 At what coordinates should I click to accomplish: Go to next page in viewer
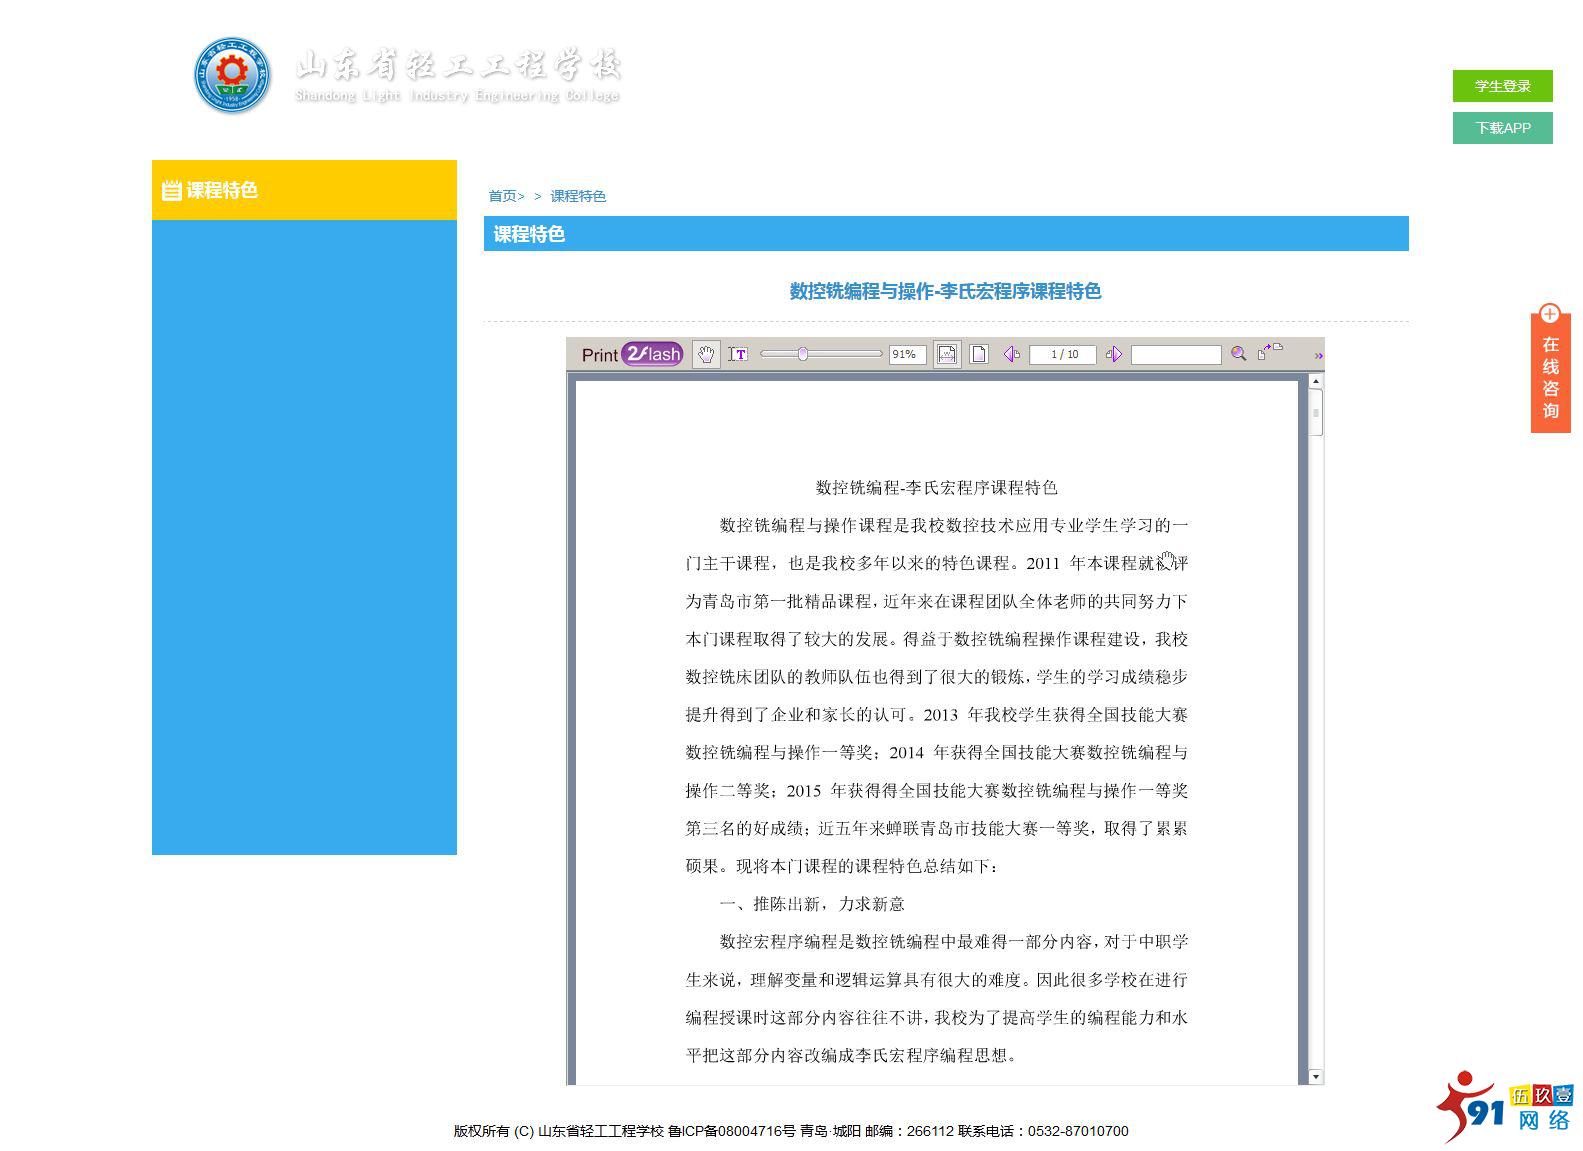point(1114,354)
